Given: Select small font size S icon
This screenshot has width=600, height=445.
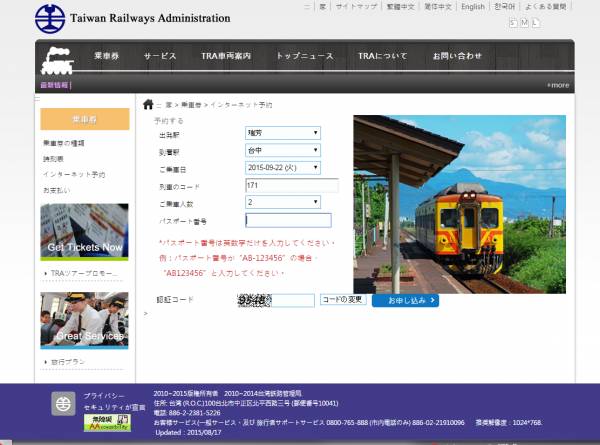Looking at the screenshot, I should 513,23.
